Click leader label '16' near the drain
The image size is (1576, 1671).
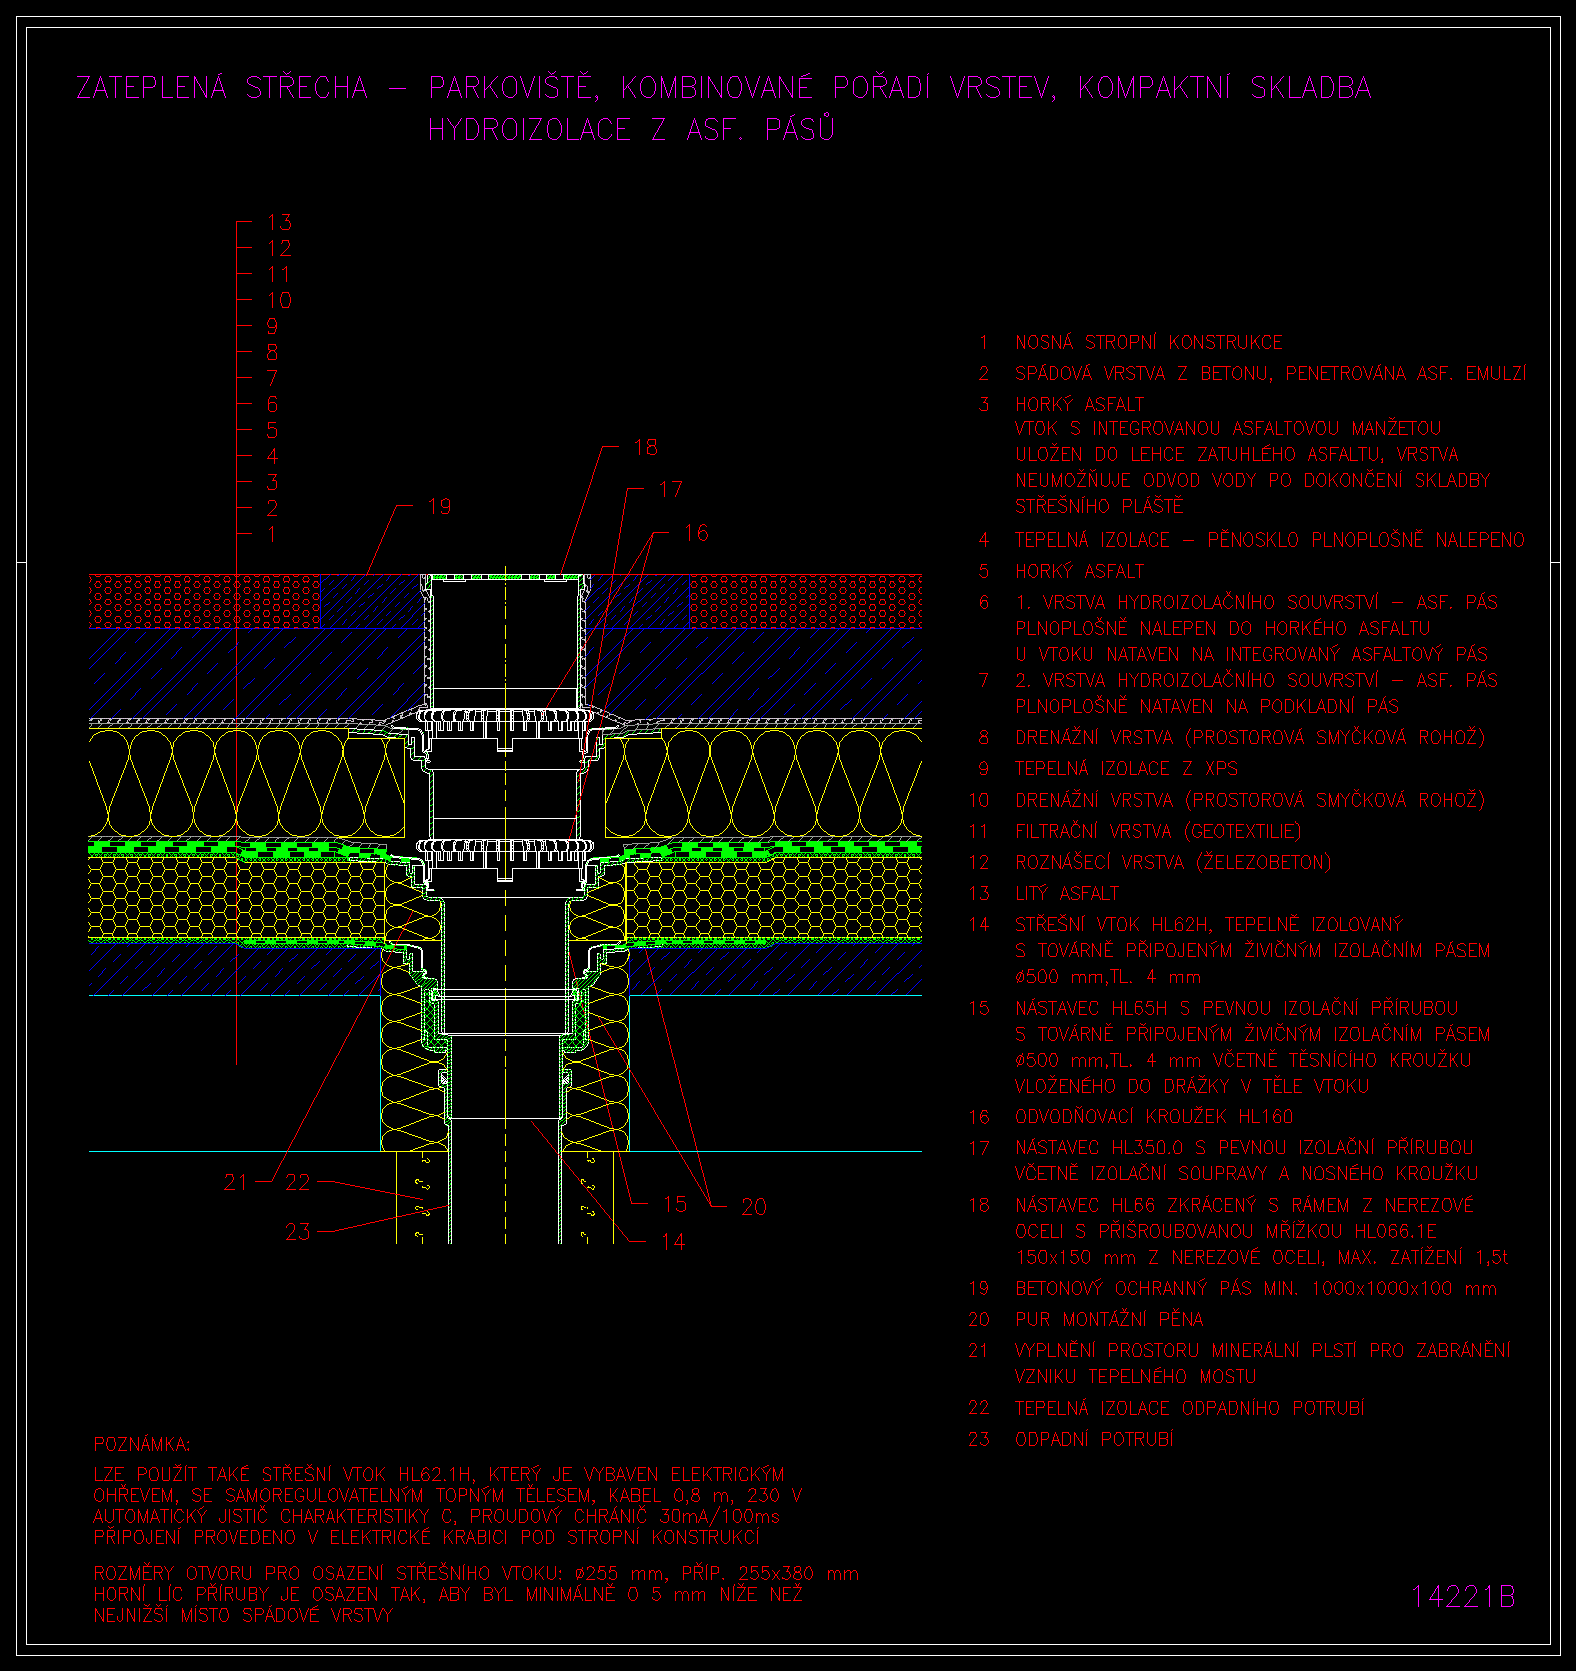point(697,533)
